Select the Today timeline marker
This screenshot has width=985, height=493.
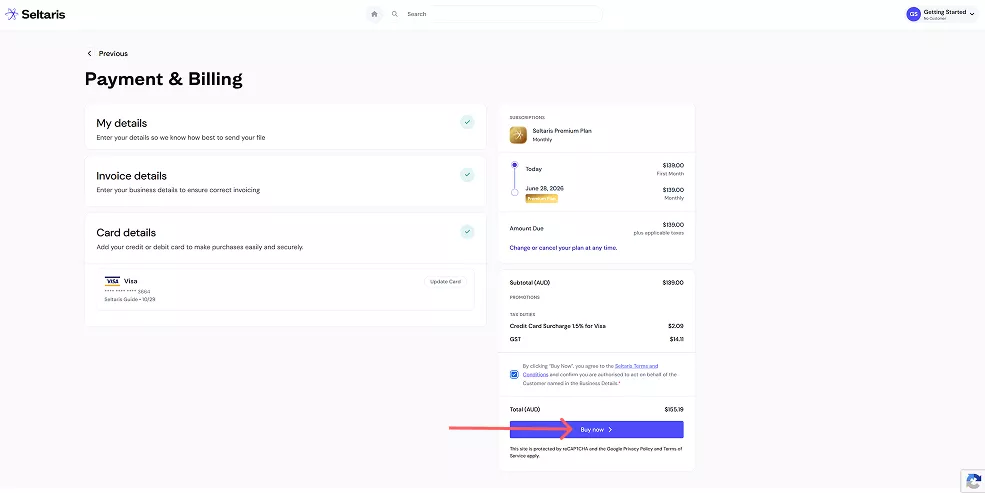coord(514,165)
